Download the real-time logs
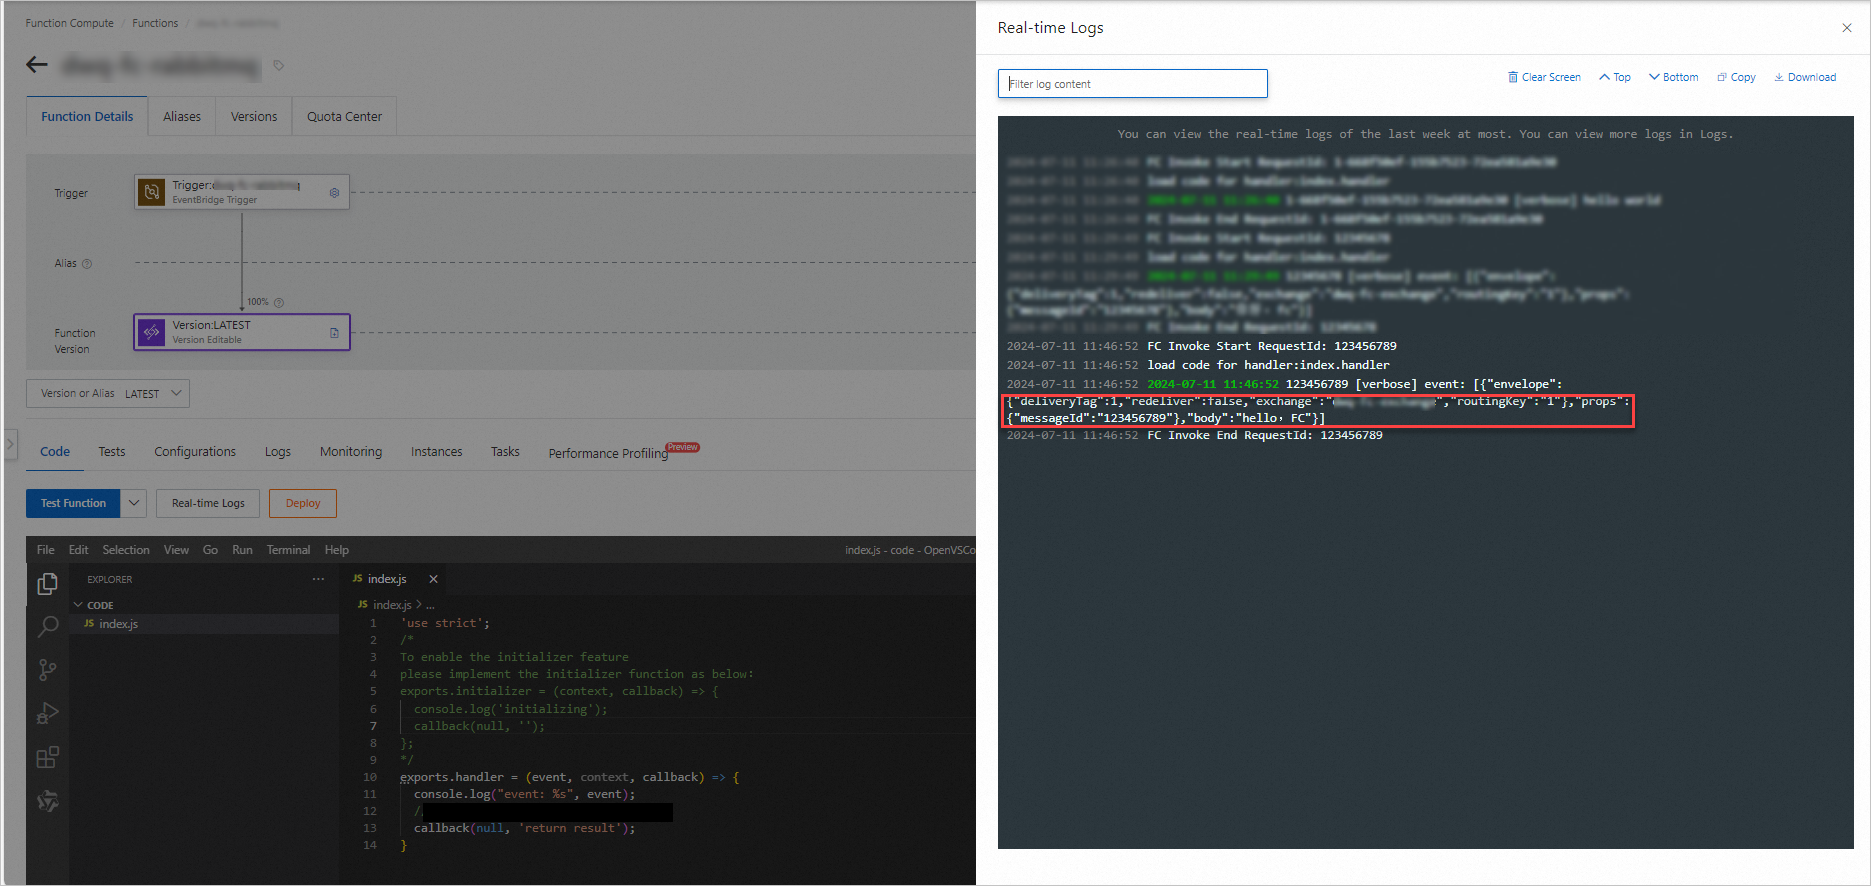This screenshot has height=886, width=1871. 1805,77
